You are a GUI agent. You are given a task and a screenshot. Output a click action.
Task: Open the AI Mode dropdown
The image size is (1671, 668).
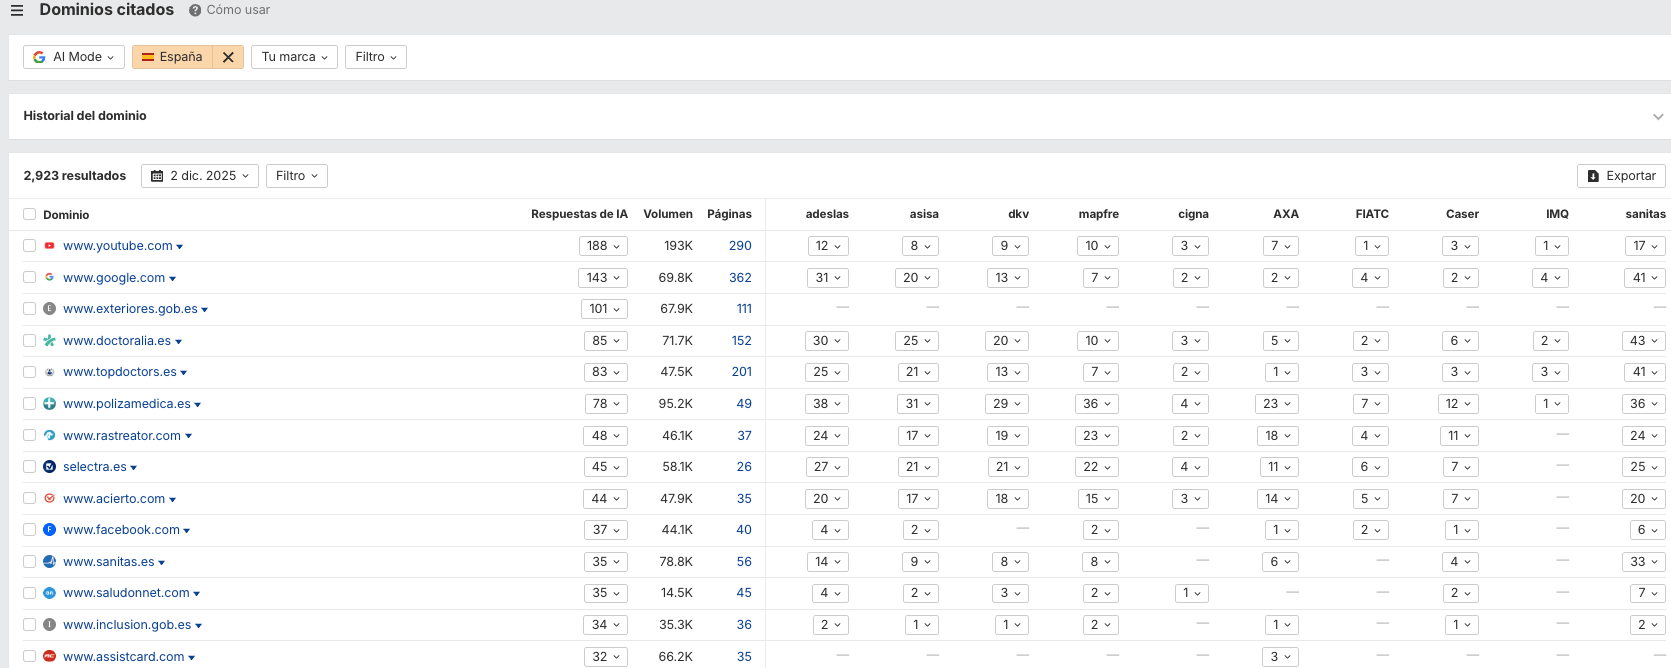point(74,57)
